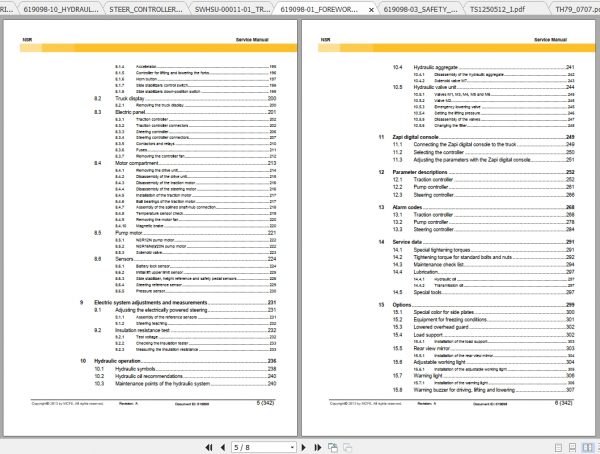Open the page number dropdown arrow
This screenshot has height=454, width=600.
[292, 447]
